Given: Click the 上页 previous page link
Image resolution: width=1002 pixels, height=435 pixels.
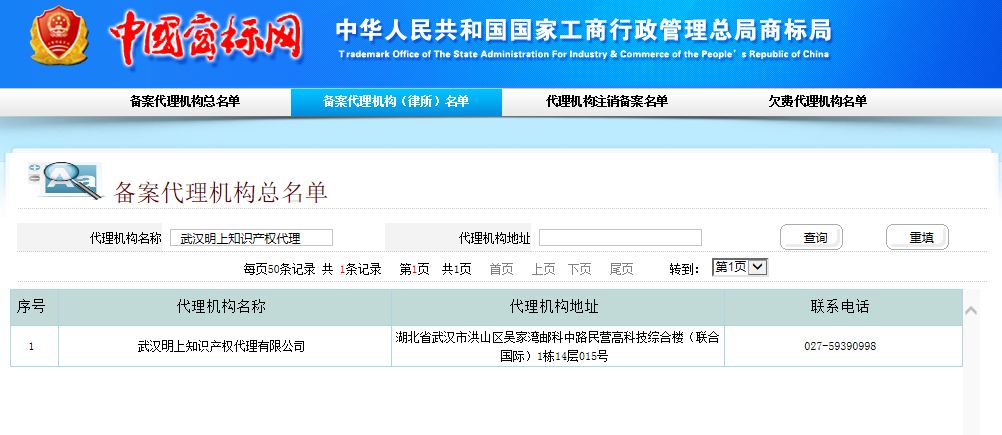Looking at the screenshot, I should pos(543,269).
